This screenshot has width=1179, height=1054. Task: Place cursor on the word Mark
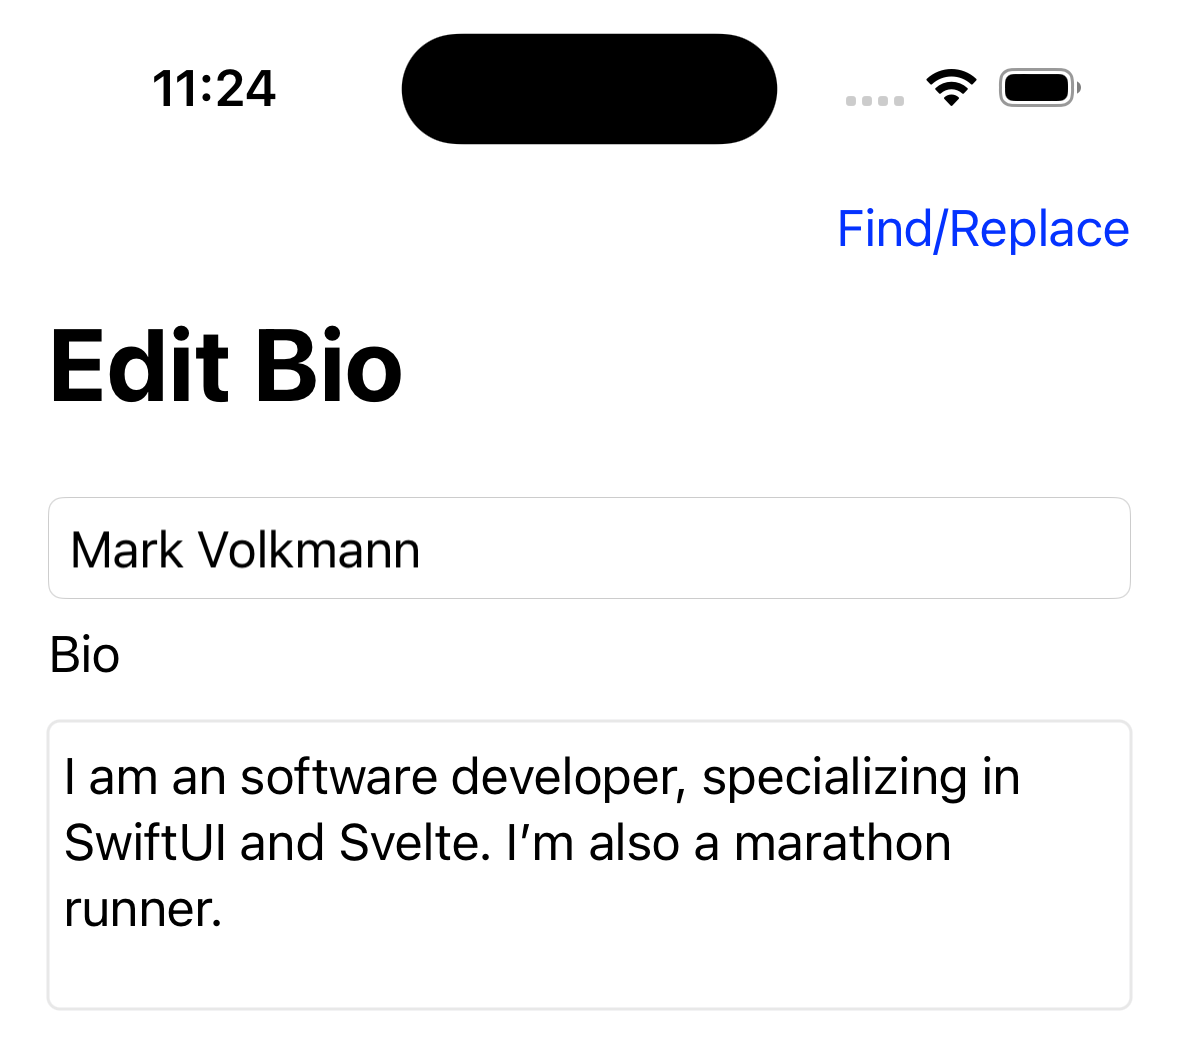[x=127, y=550]
